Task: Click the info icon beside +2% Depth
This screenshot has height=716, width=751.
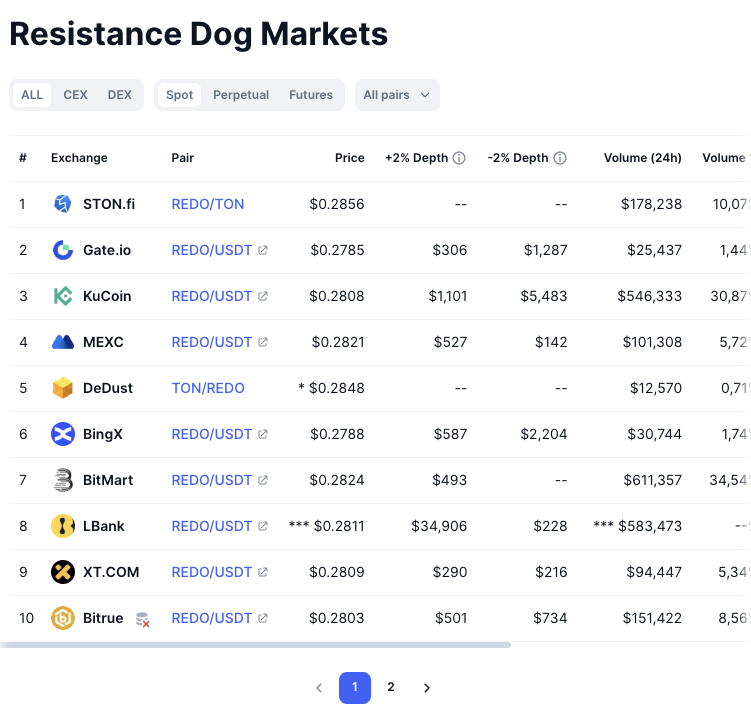Action: click(x=459, y=158)
